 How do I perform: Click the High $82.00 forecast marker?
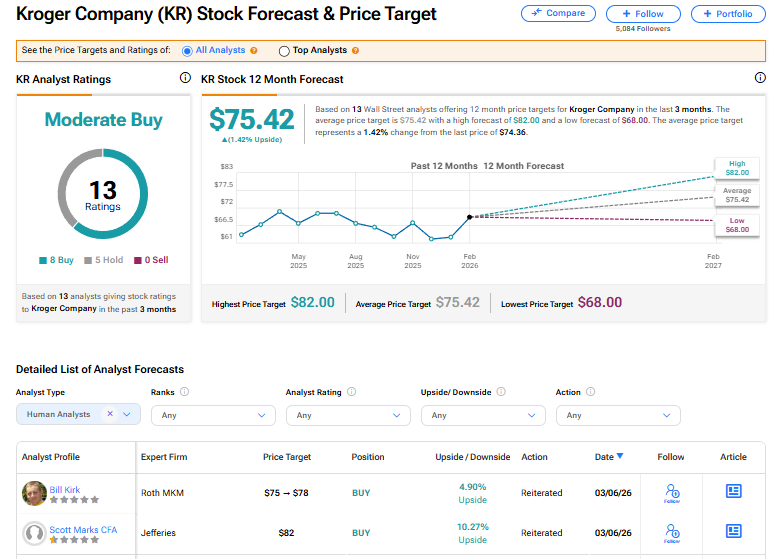737,168
